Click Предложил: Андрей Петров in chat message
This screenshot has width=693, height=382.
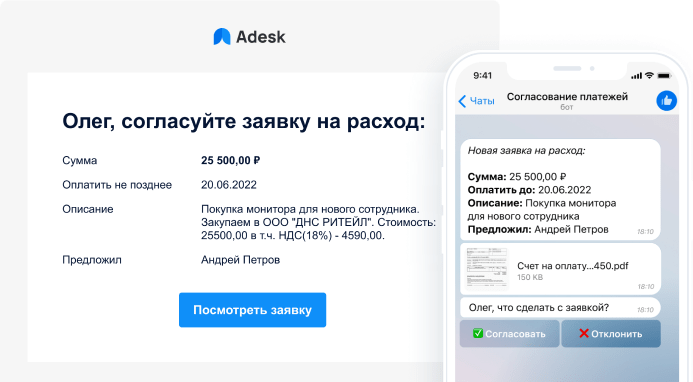(x=538, y=229)
